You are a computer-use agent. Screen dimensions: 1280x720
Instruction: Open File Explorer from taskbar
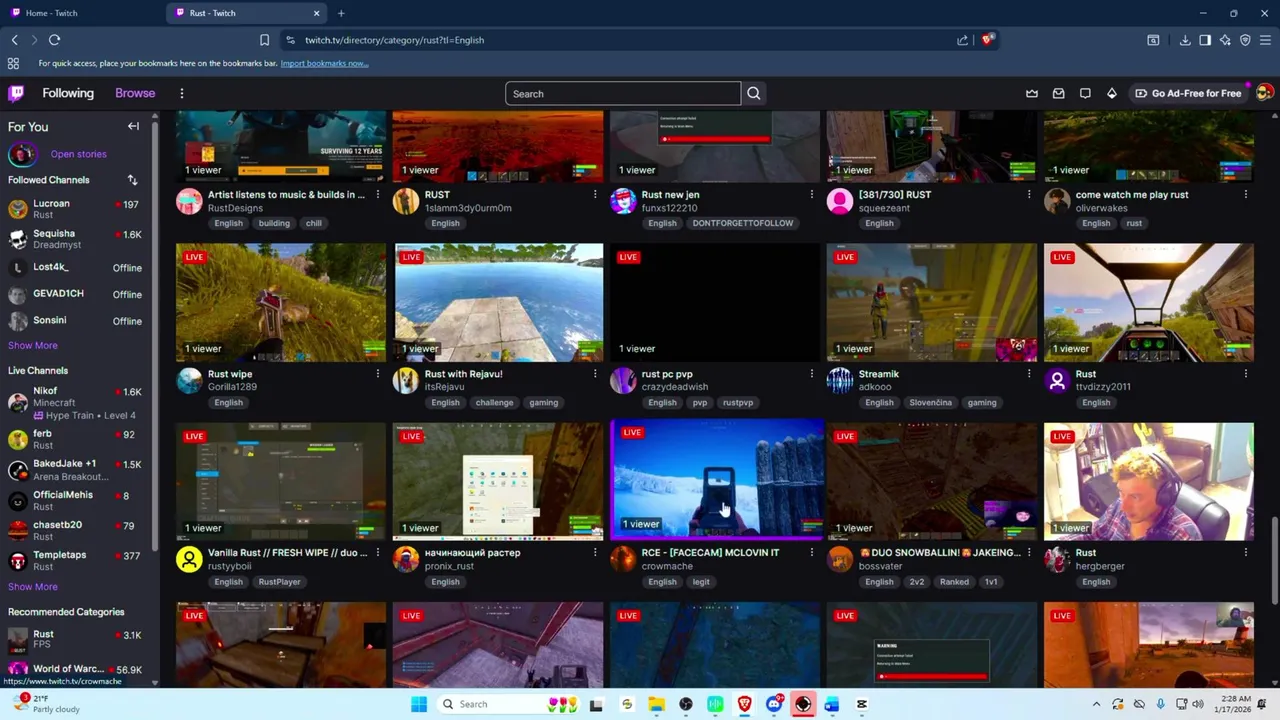pyautogui.click(x=657, y=704)
